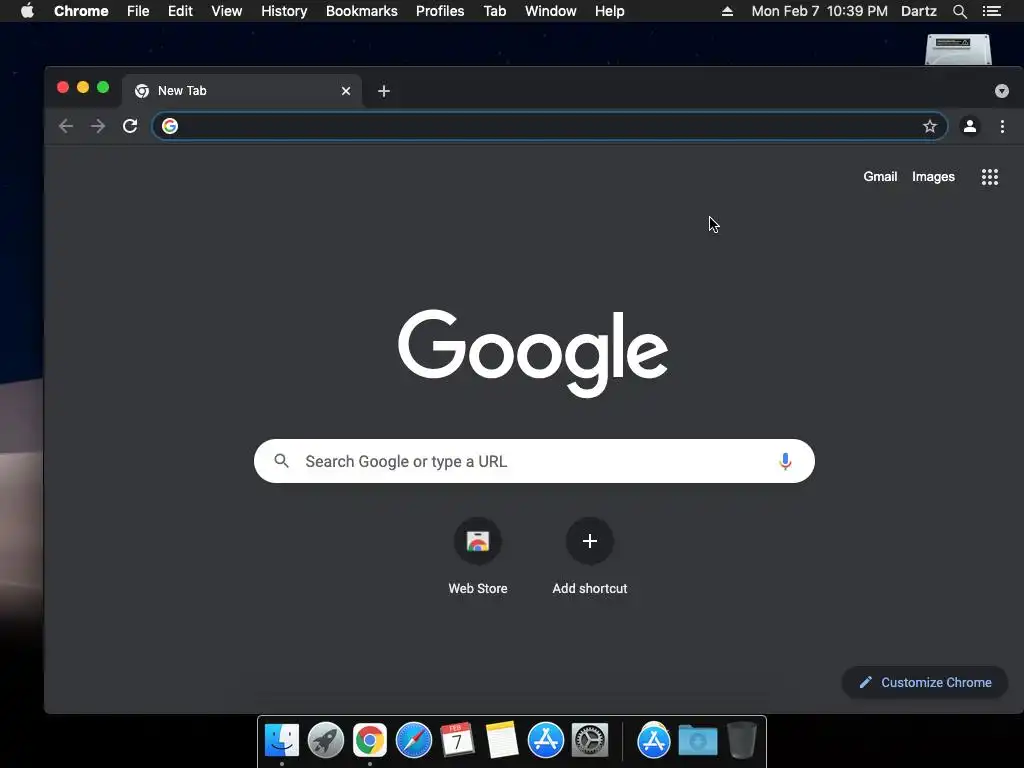Open System Preferences gear in the Dock
Viewport: 1024px width, 768px height.
pos(590,741)
